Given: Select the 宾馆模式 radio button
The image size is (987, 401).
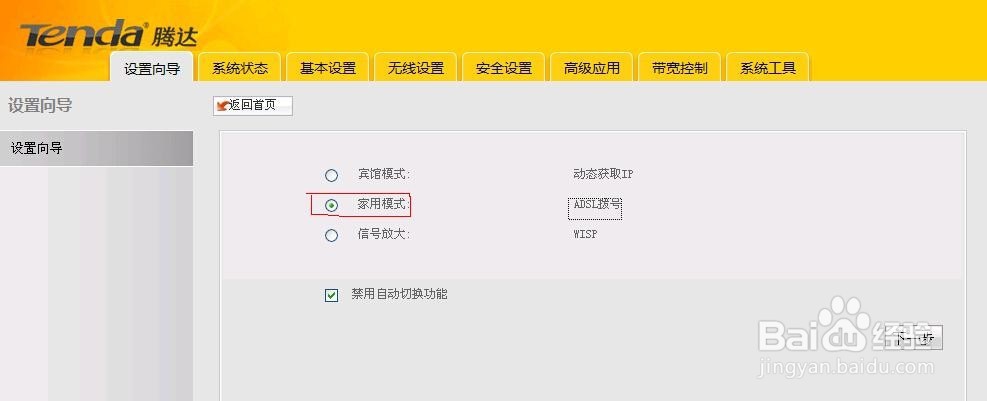Looking at the screenshot, I should click(331, 176).
